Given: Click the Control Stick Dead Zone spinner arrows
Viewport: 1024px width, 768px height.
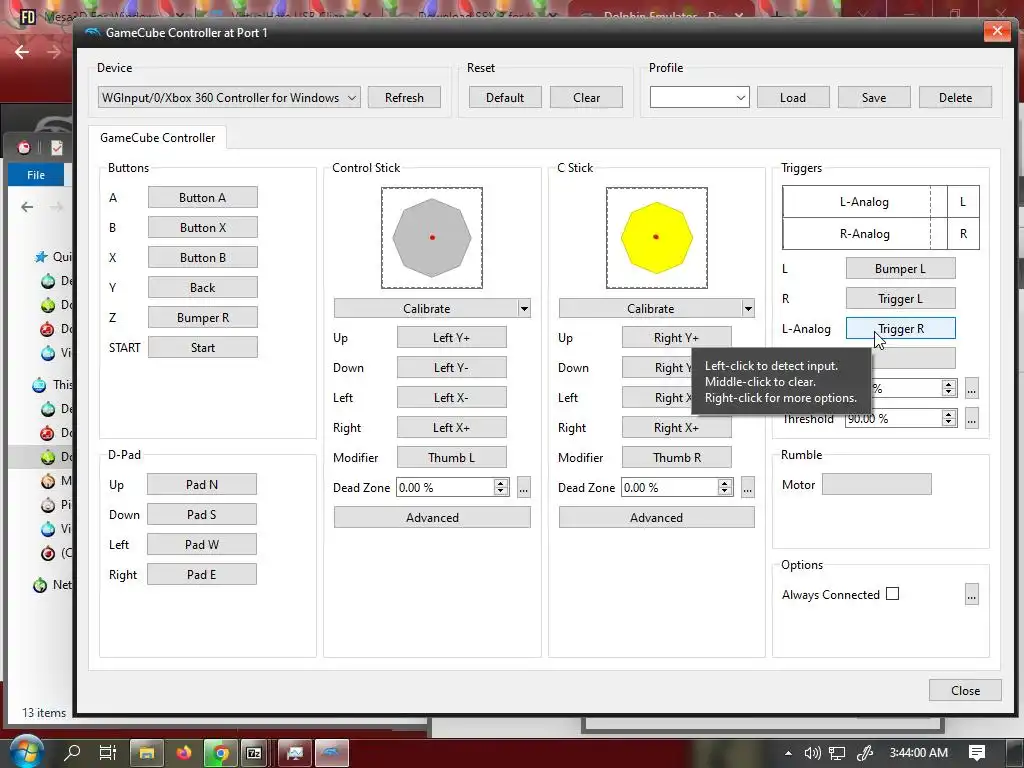Looking at the screenshot, I should tap(501, 487).
